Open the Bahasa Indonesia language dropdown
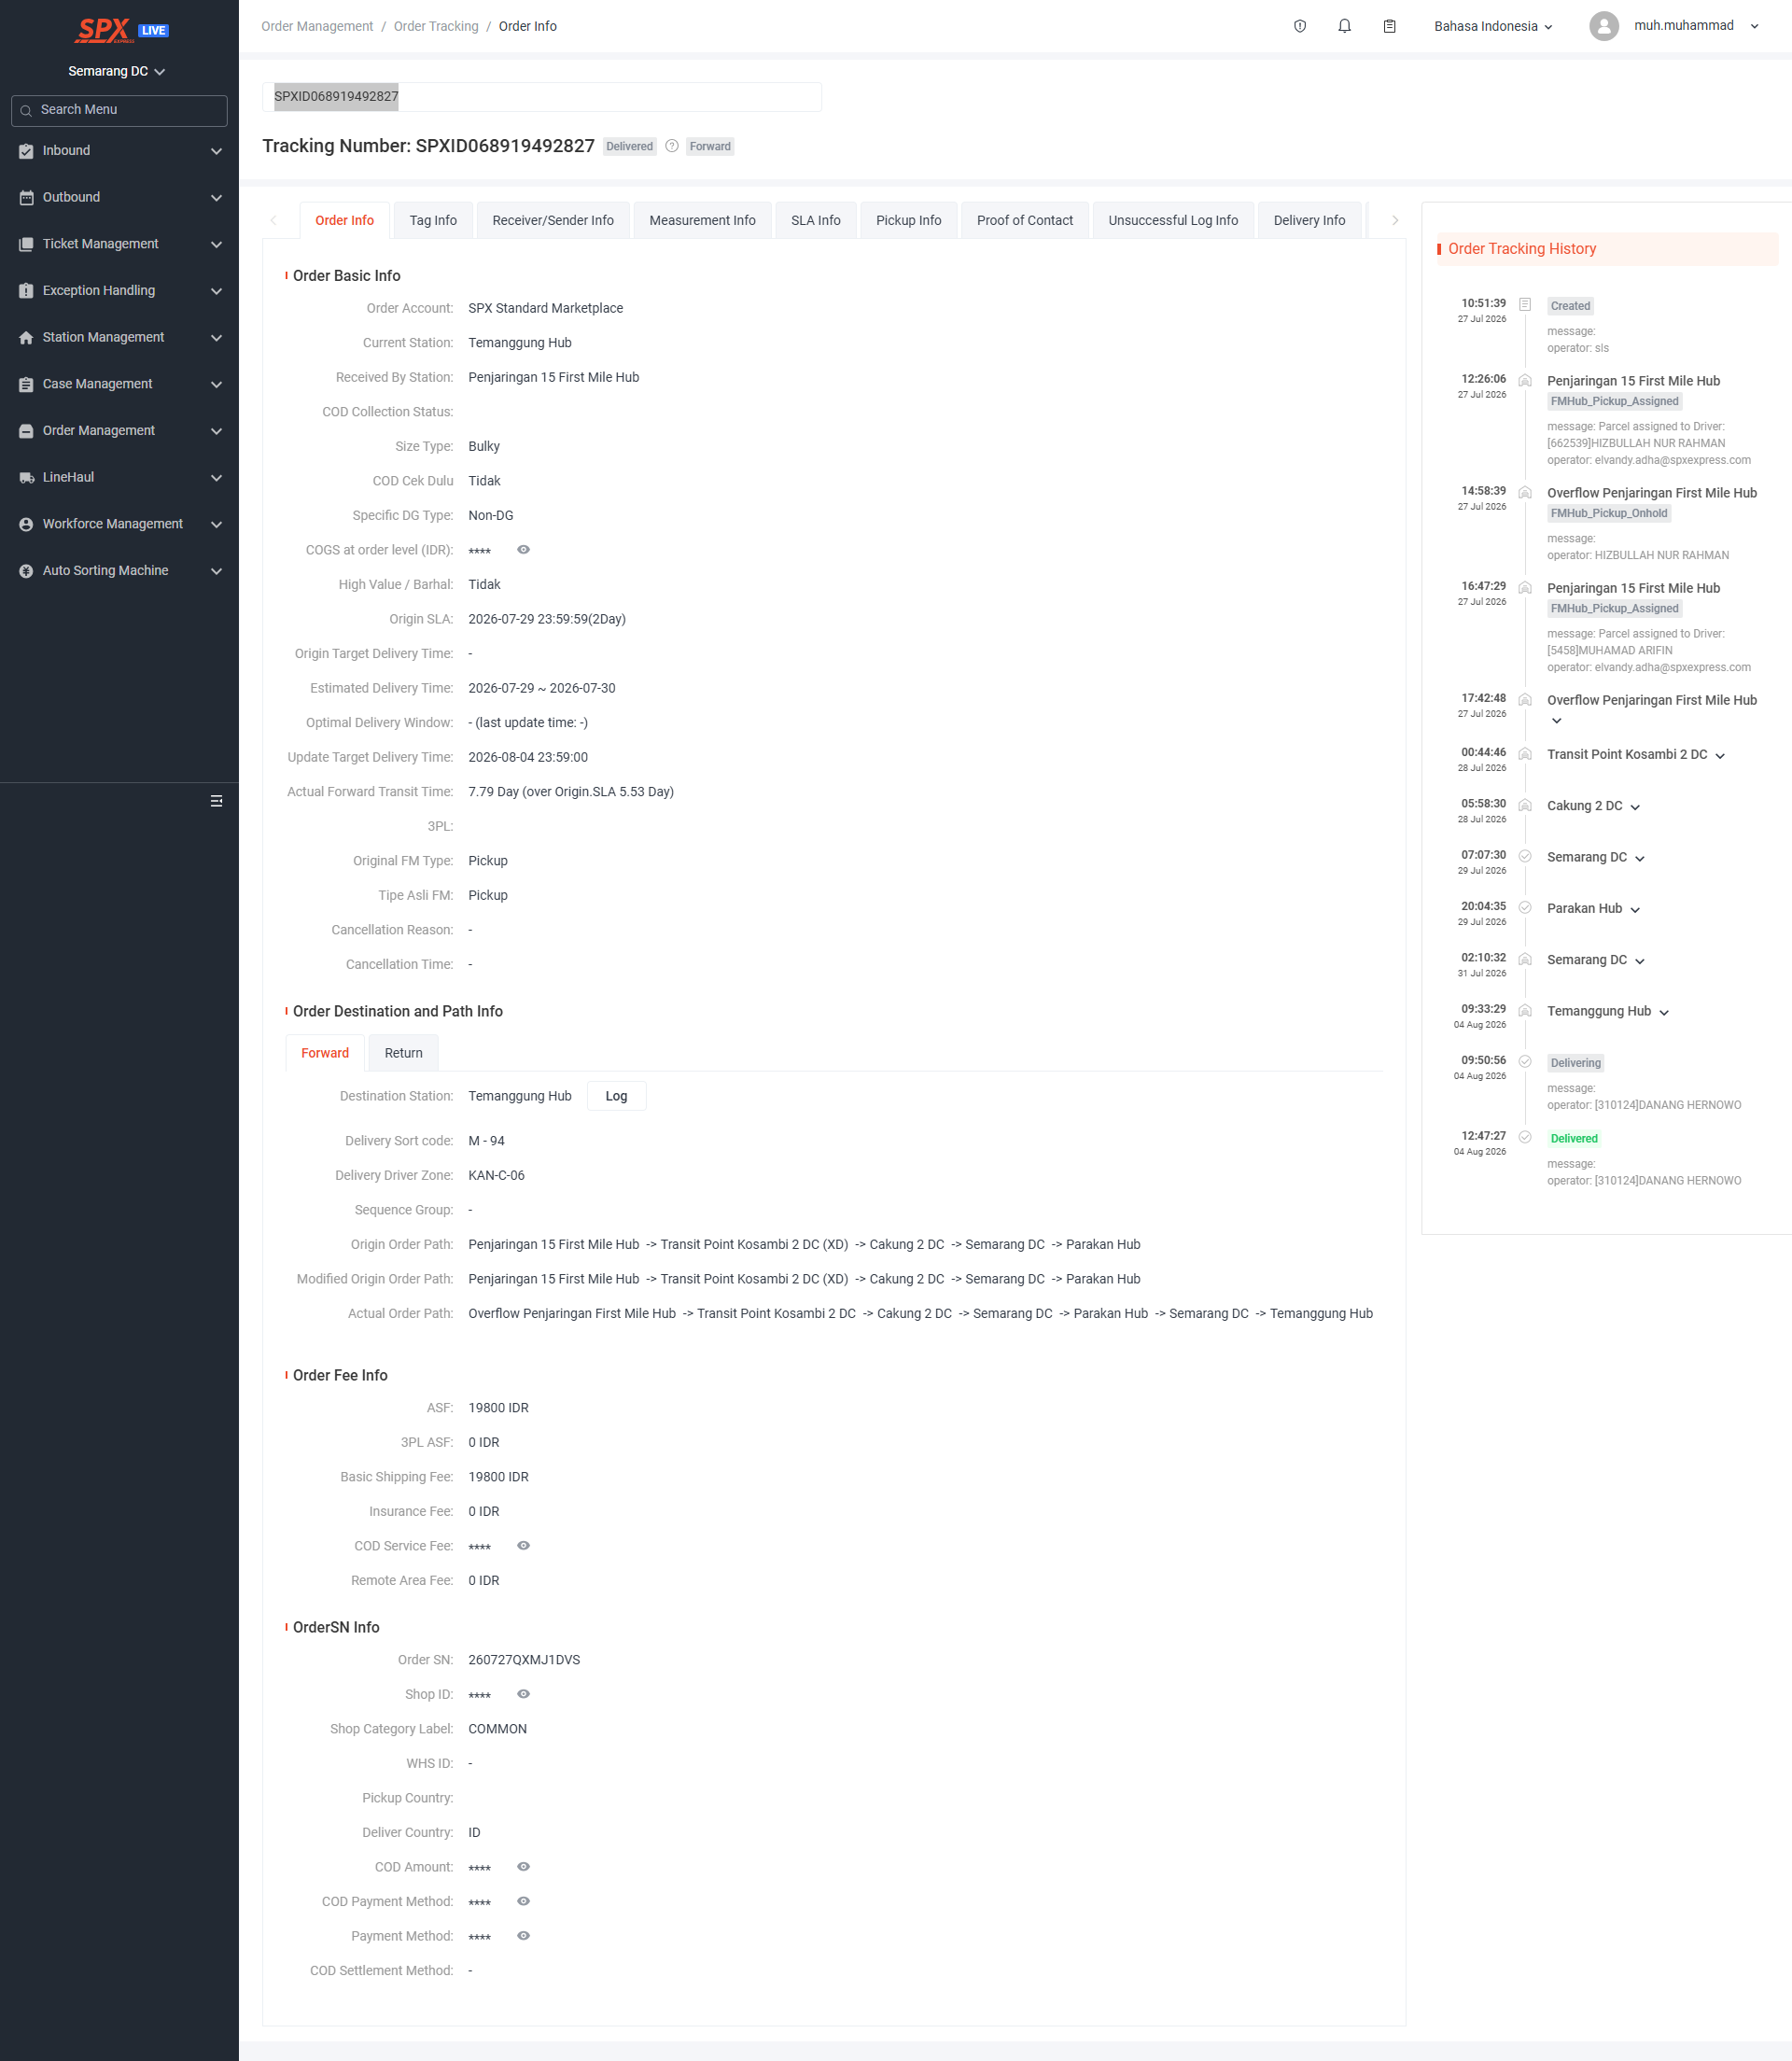This screenshot has width=1792, height=2061. (x=1493, y=26)
